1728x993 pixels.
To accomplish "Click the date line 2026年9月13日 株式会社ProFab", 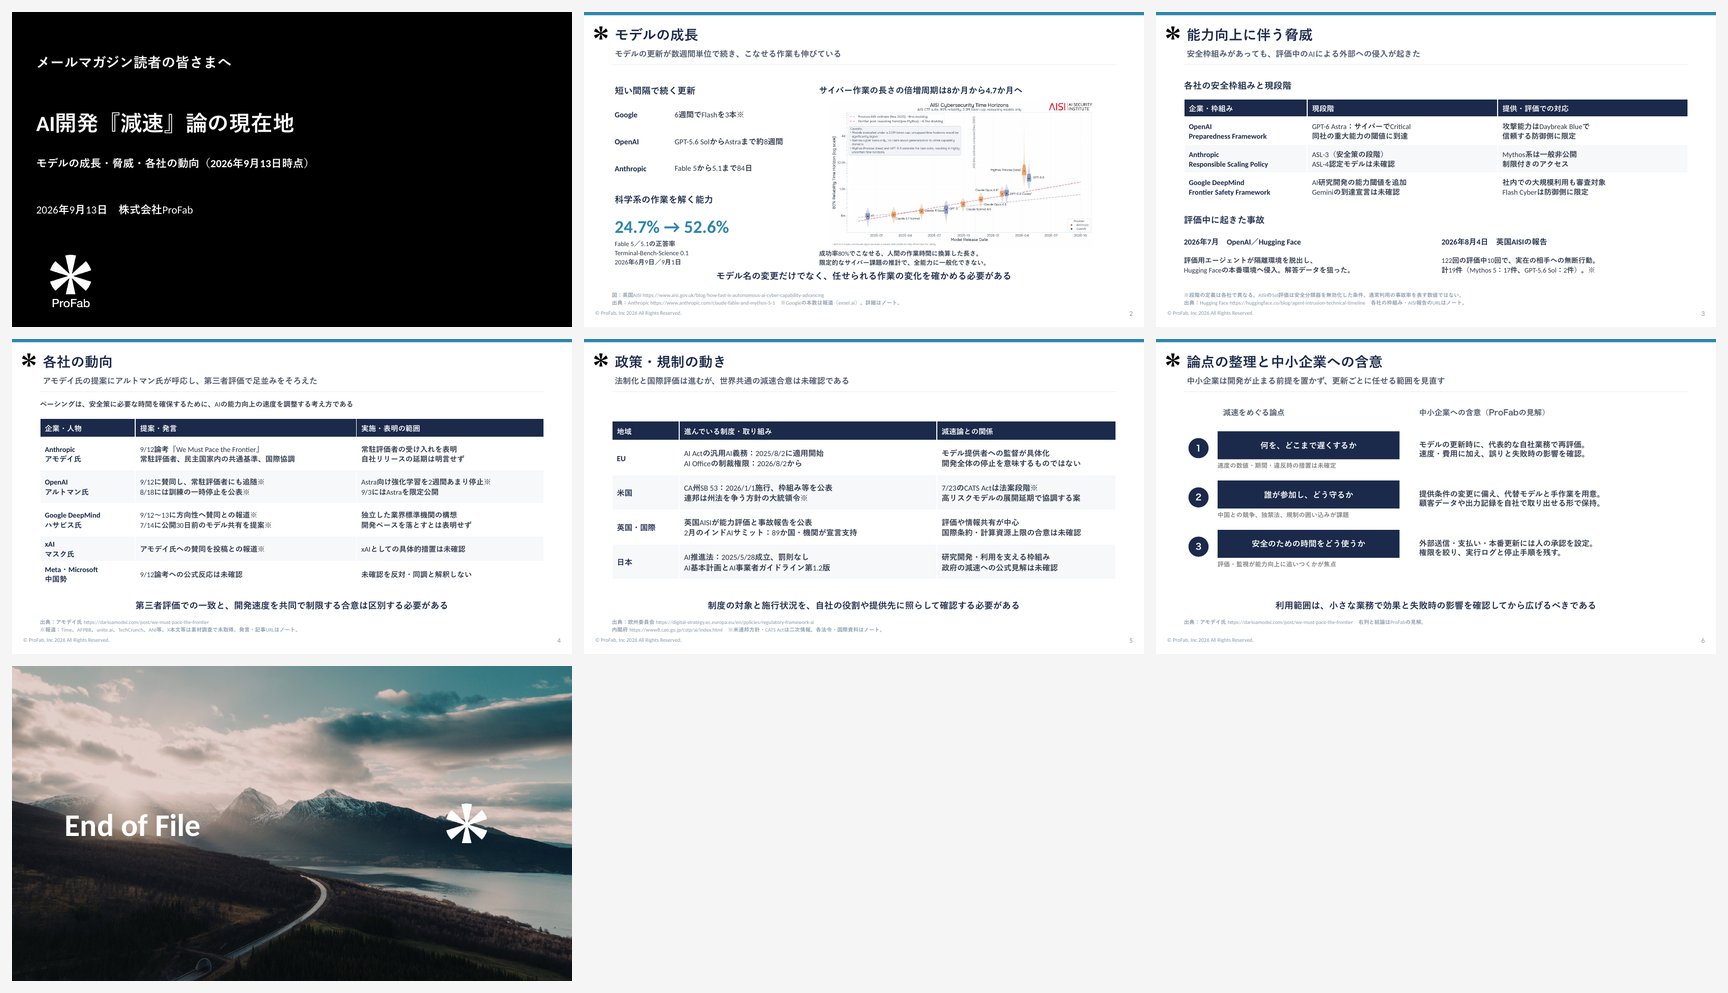I will coord(115,210).
